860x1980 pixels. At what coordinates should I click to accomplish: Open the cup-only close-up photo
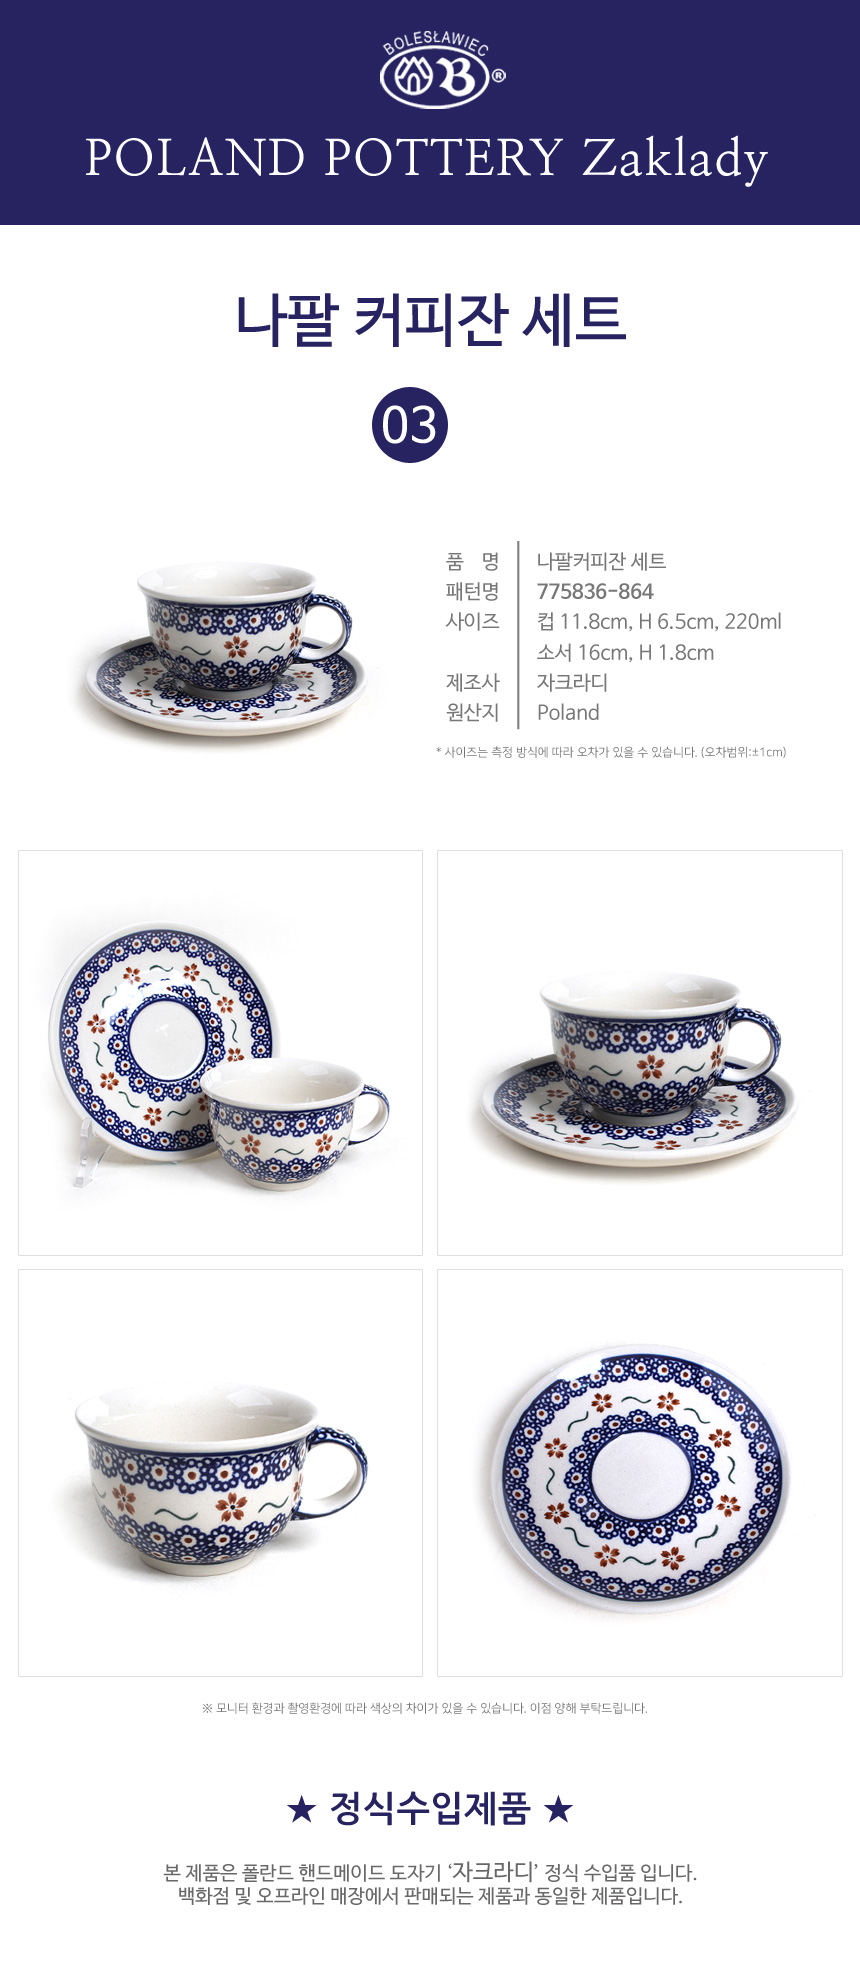tap(220, 1473)
